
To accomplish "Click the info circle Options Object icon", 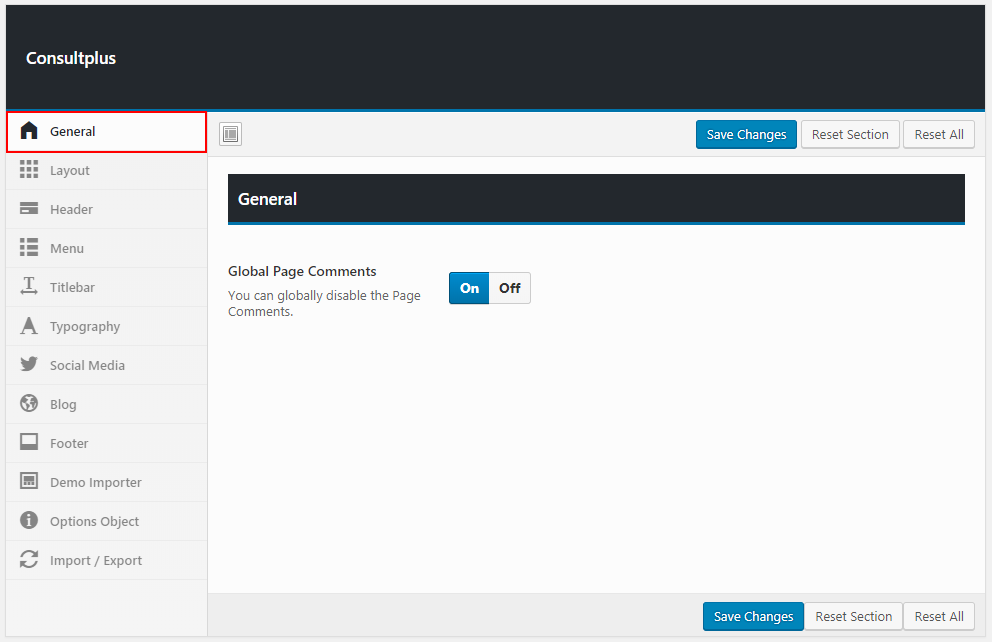I will 29,521.
